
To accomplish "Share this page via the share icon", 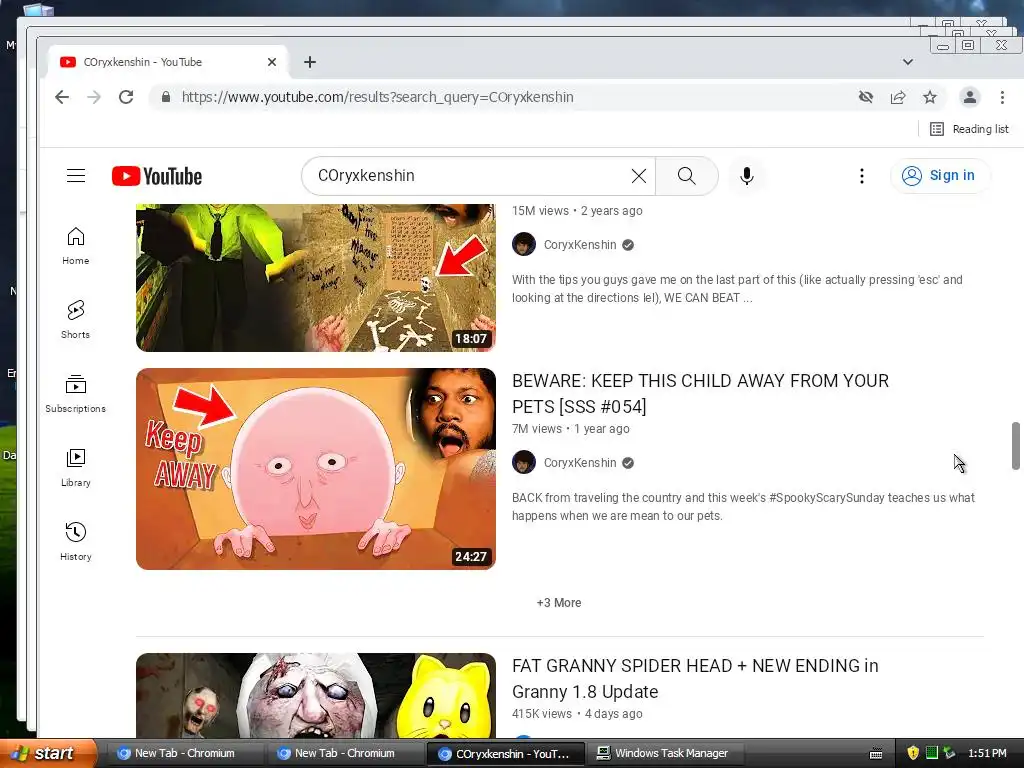I will pos(898,97).
